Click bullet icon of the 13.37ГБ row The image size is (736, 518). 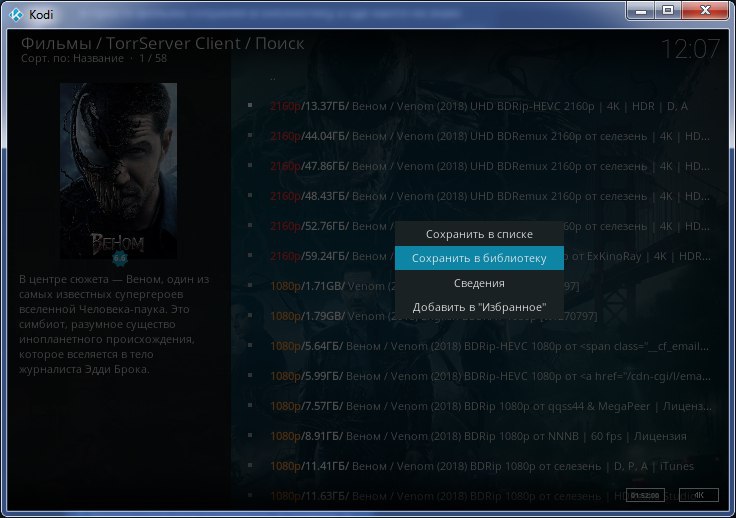[250, 106]
